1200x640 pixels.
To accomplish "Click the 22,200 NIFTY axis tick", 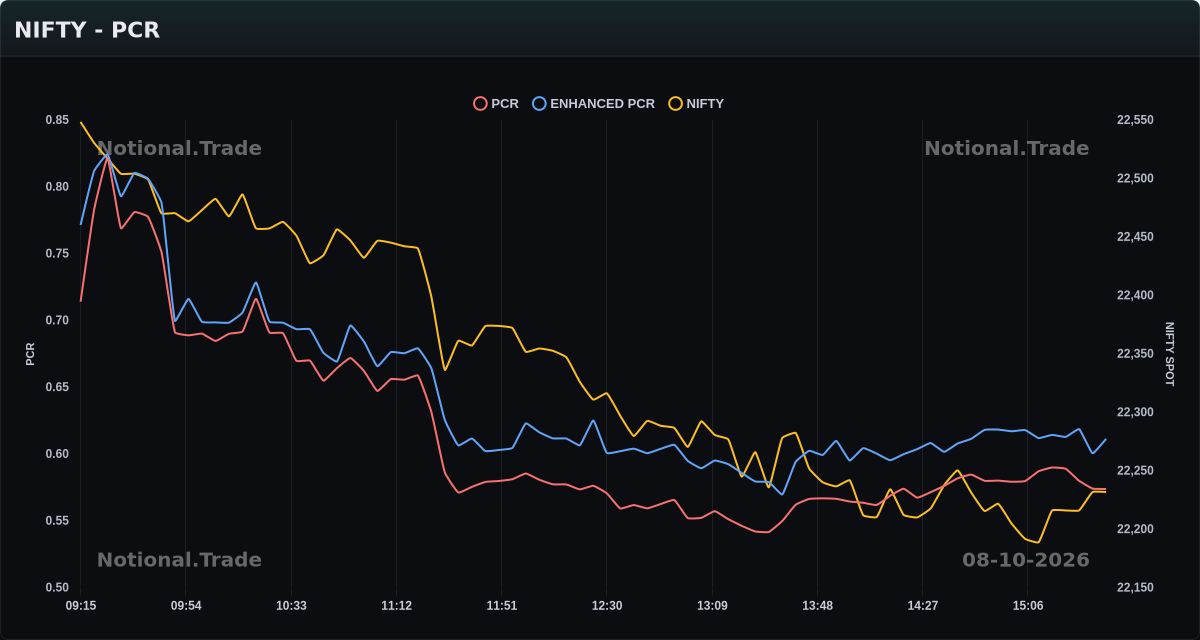I will coord(1135,530).
